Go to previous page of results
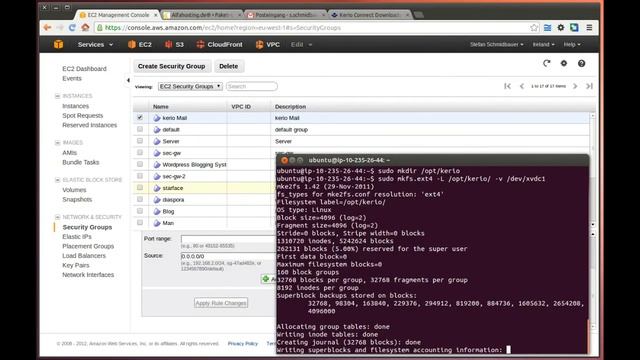 (x=522, y=86)
